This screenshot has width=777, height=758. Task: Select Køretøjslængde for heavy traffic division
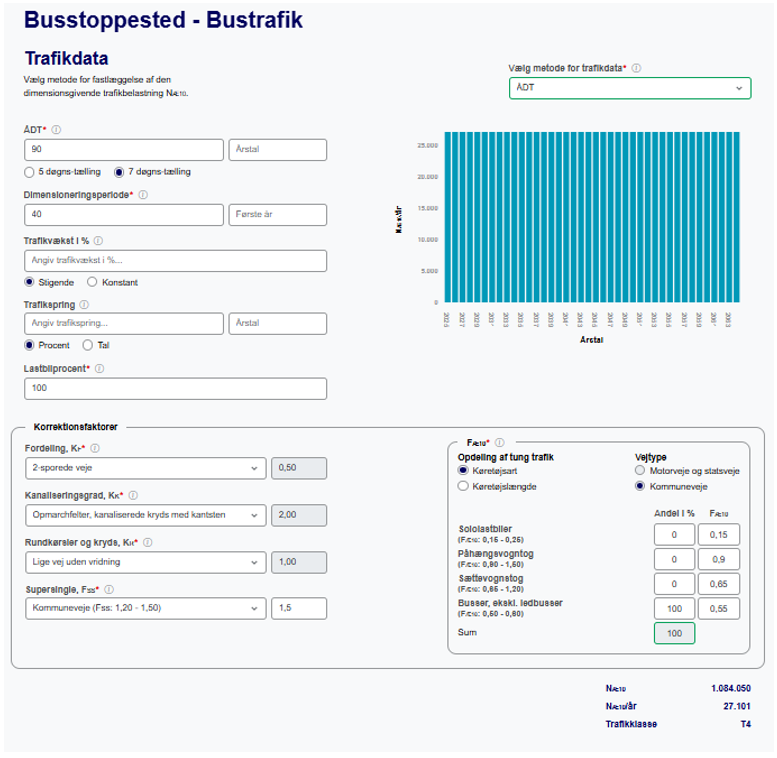(462, 486)
